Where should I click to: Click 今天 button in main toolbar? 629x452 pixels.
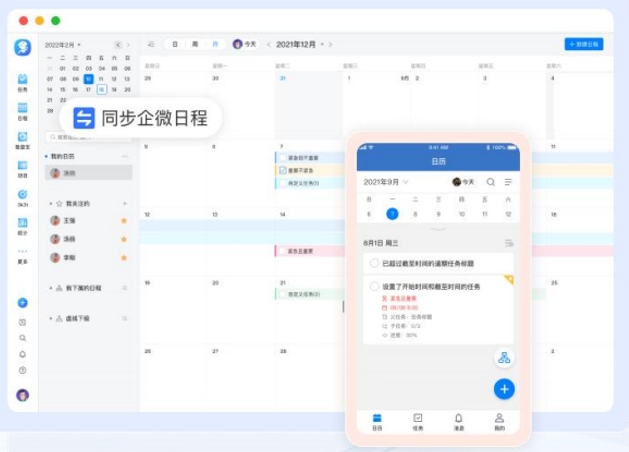245,44
